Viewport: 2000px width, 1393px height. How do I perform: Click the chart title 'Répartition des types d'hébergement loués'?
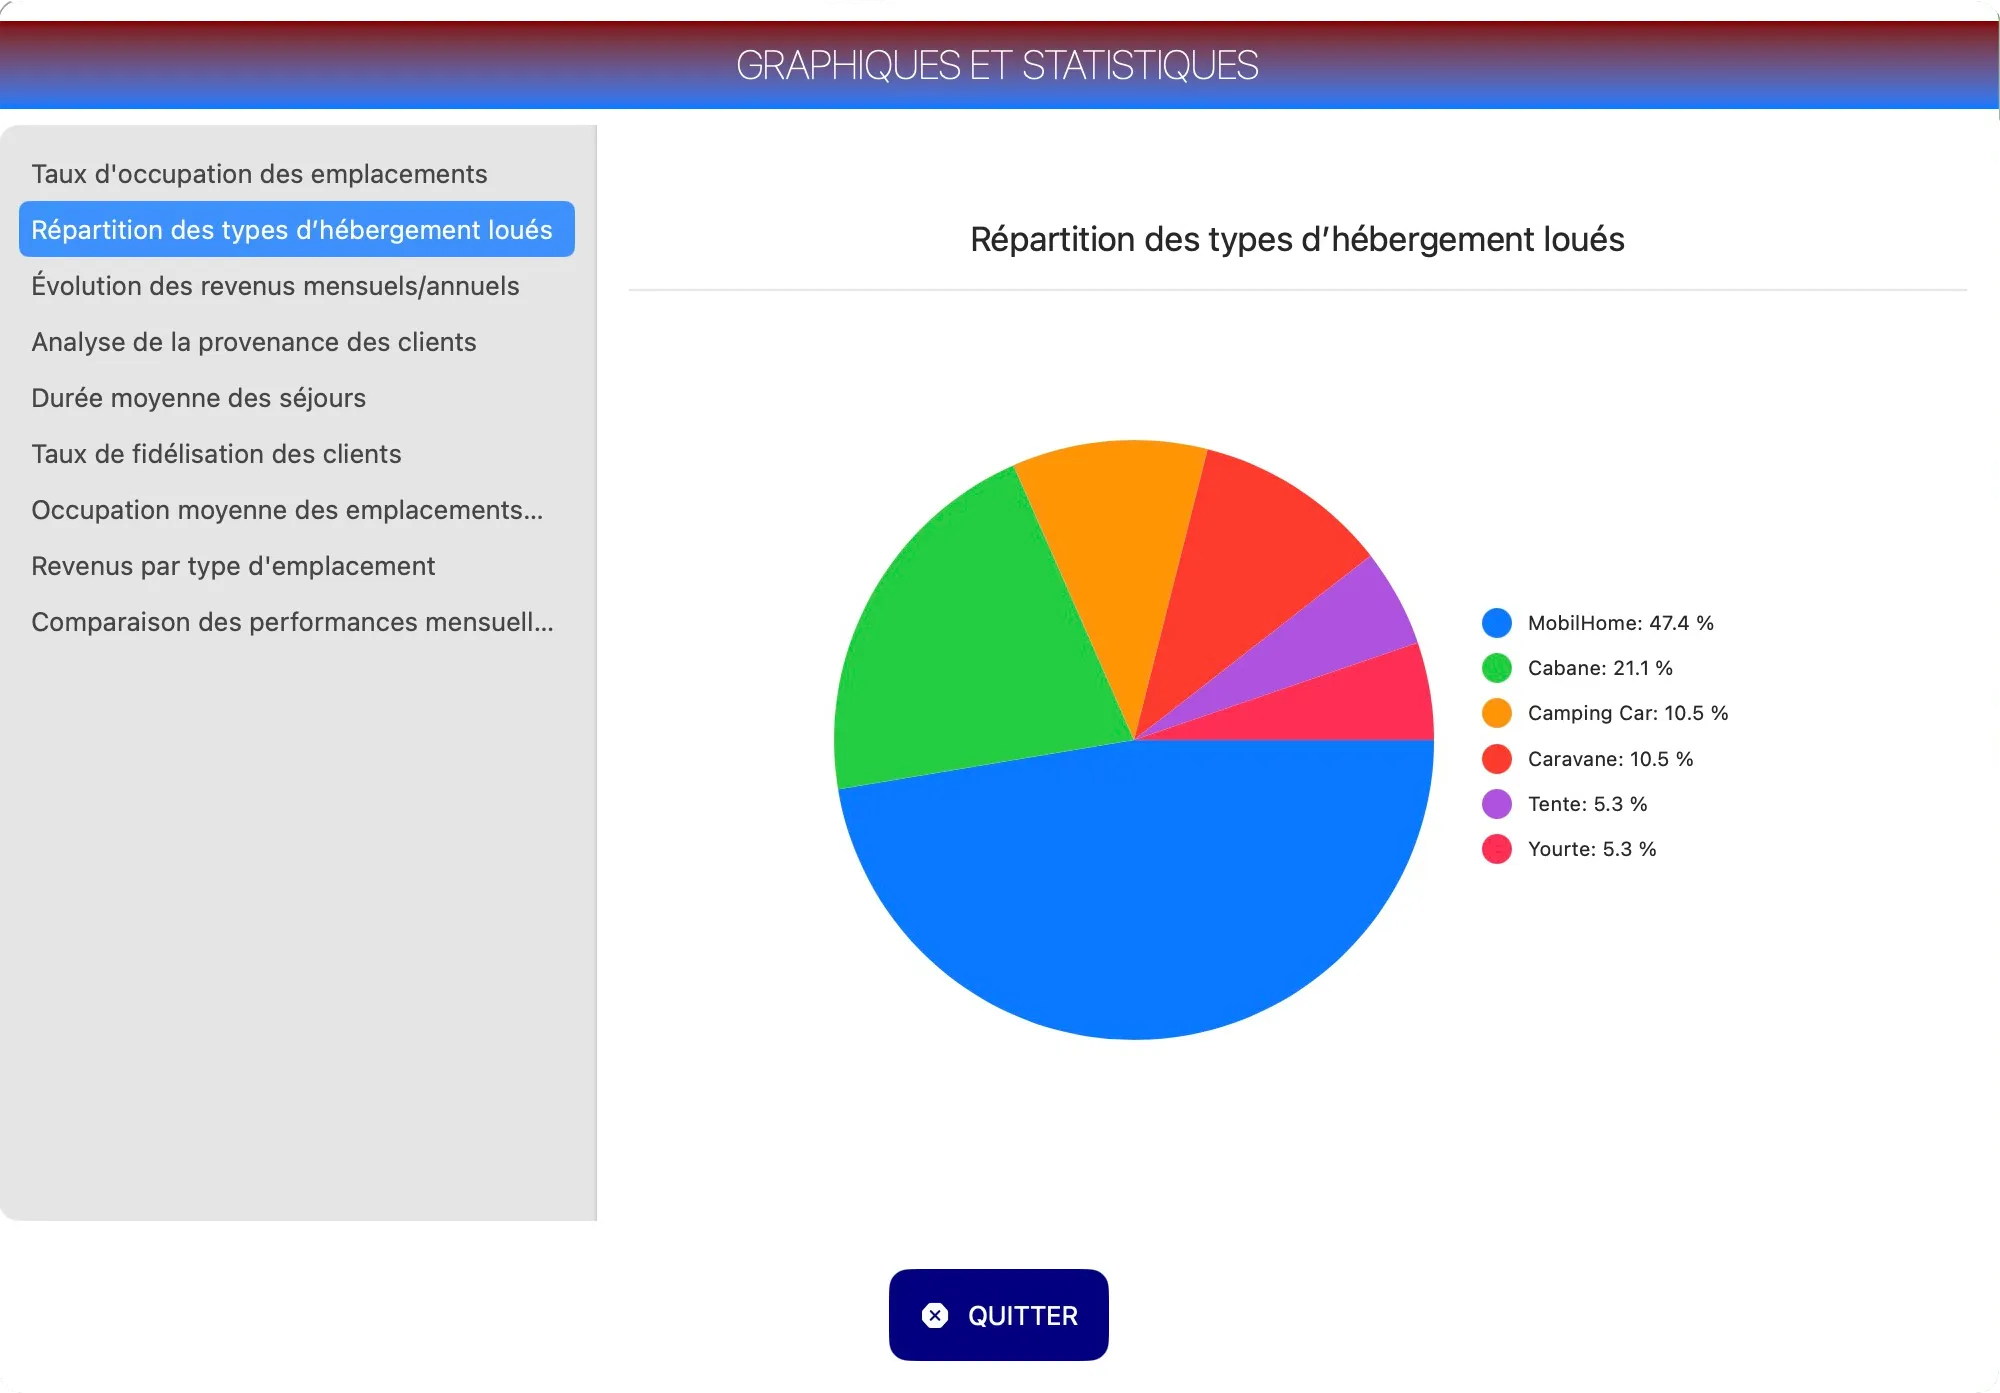point(1297,240)
